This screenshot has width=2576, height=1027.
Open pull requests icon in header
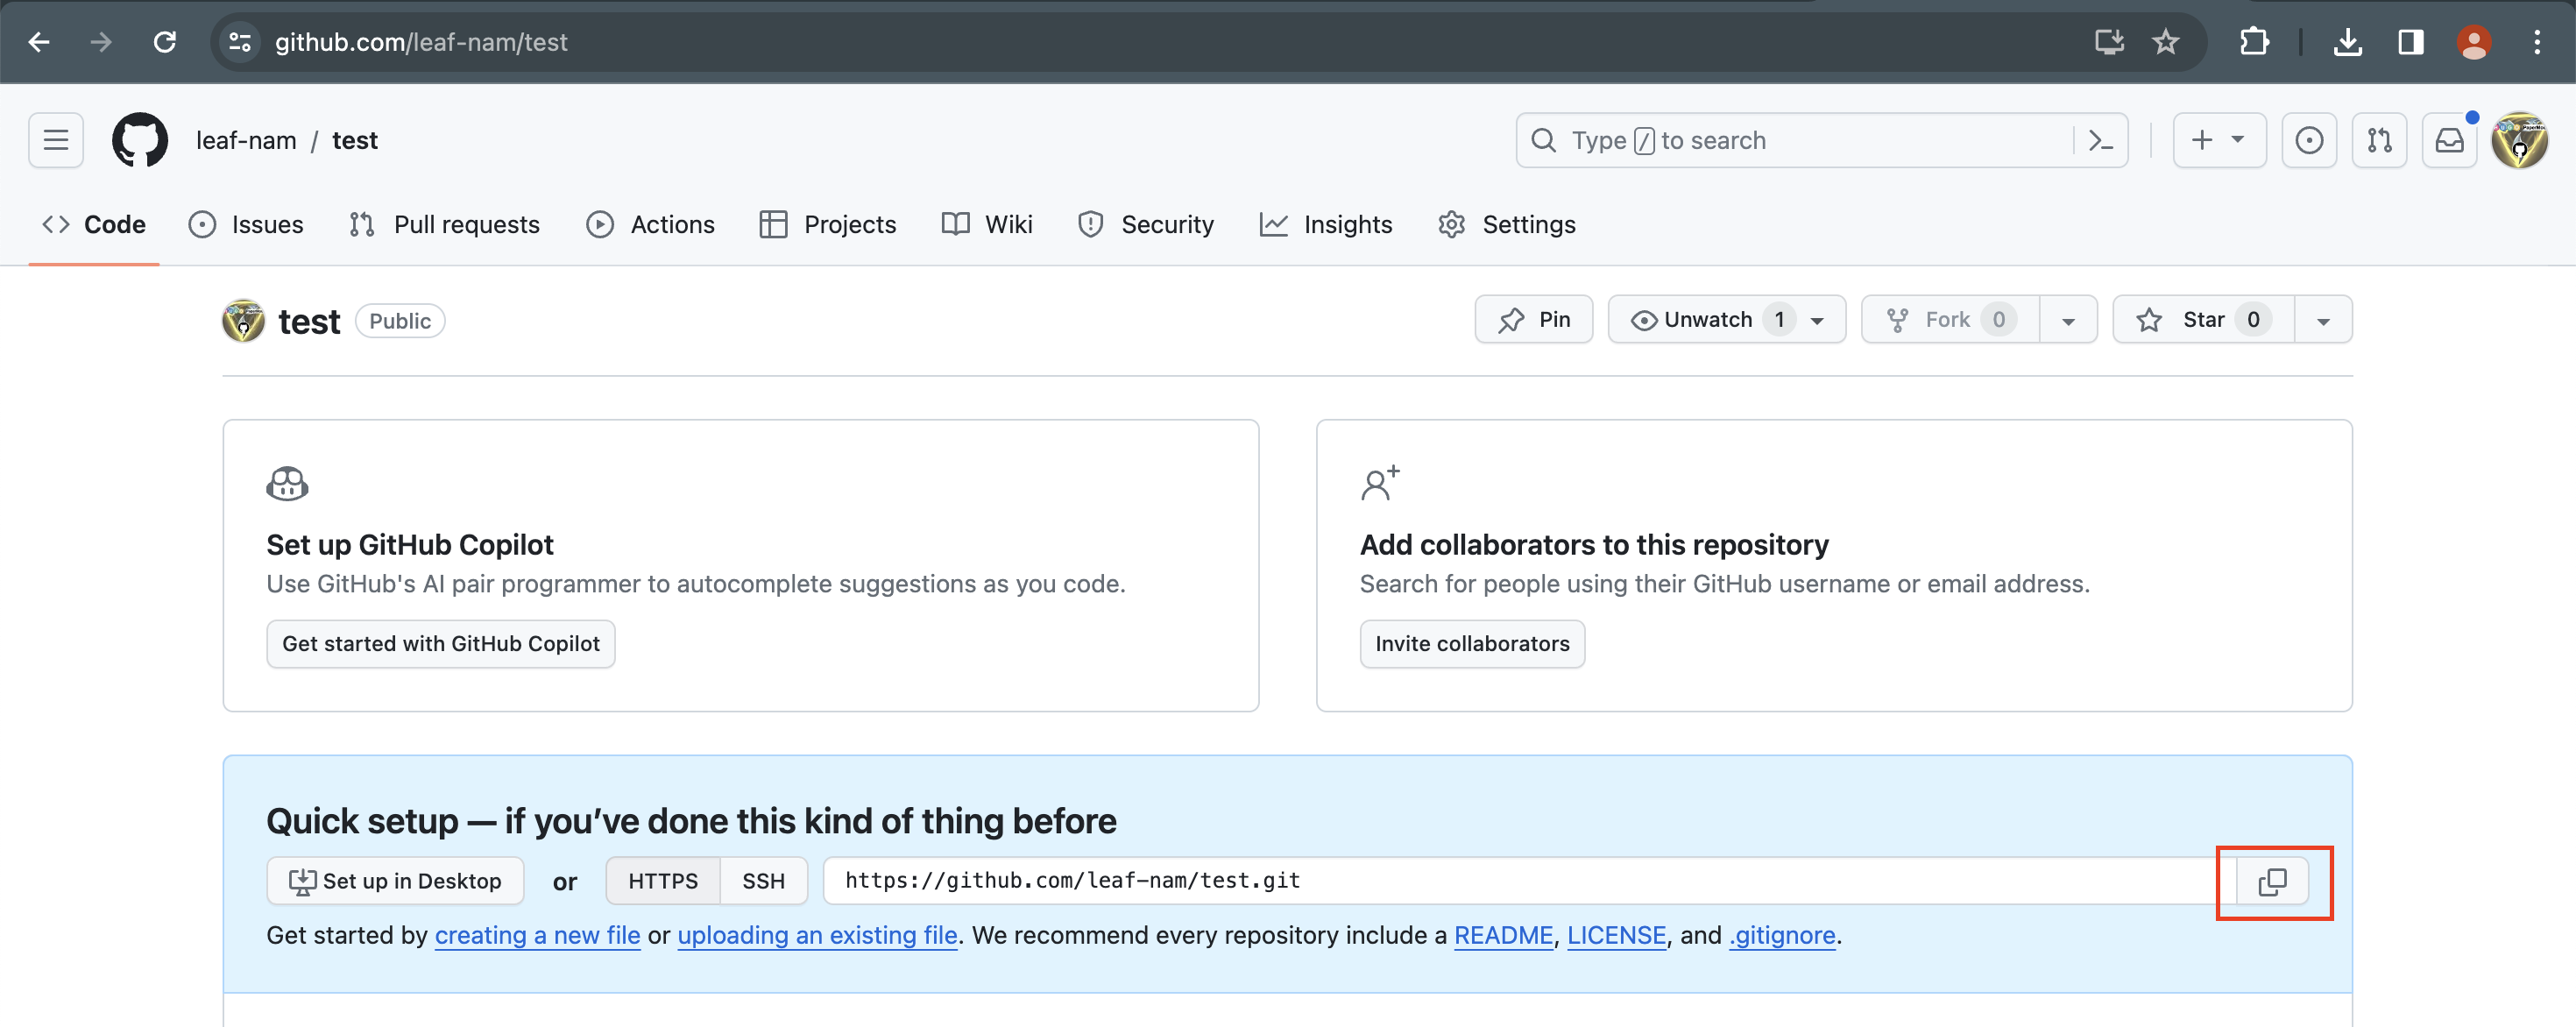click(x=2379, y=140)
